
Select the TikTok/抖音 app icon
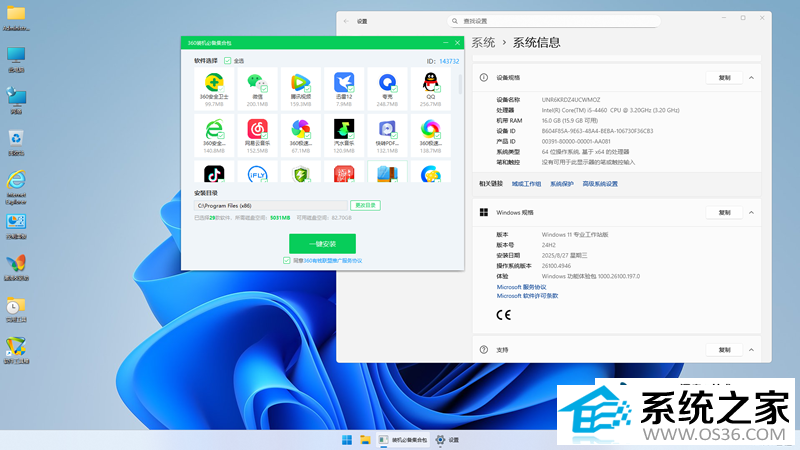pos(214,174)
